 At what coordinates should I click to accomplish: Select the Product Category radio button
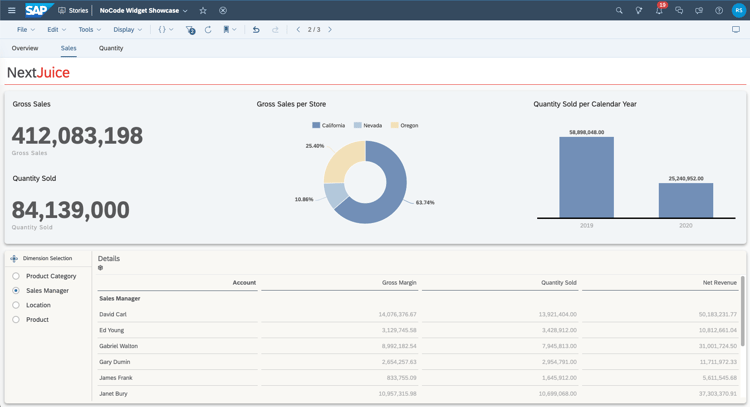[x=16, y=276]
